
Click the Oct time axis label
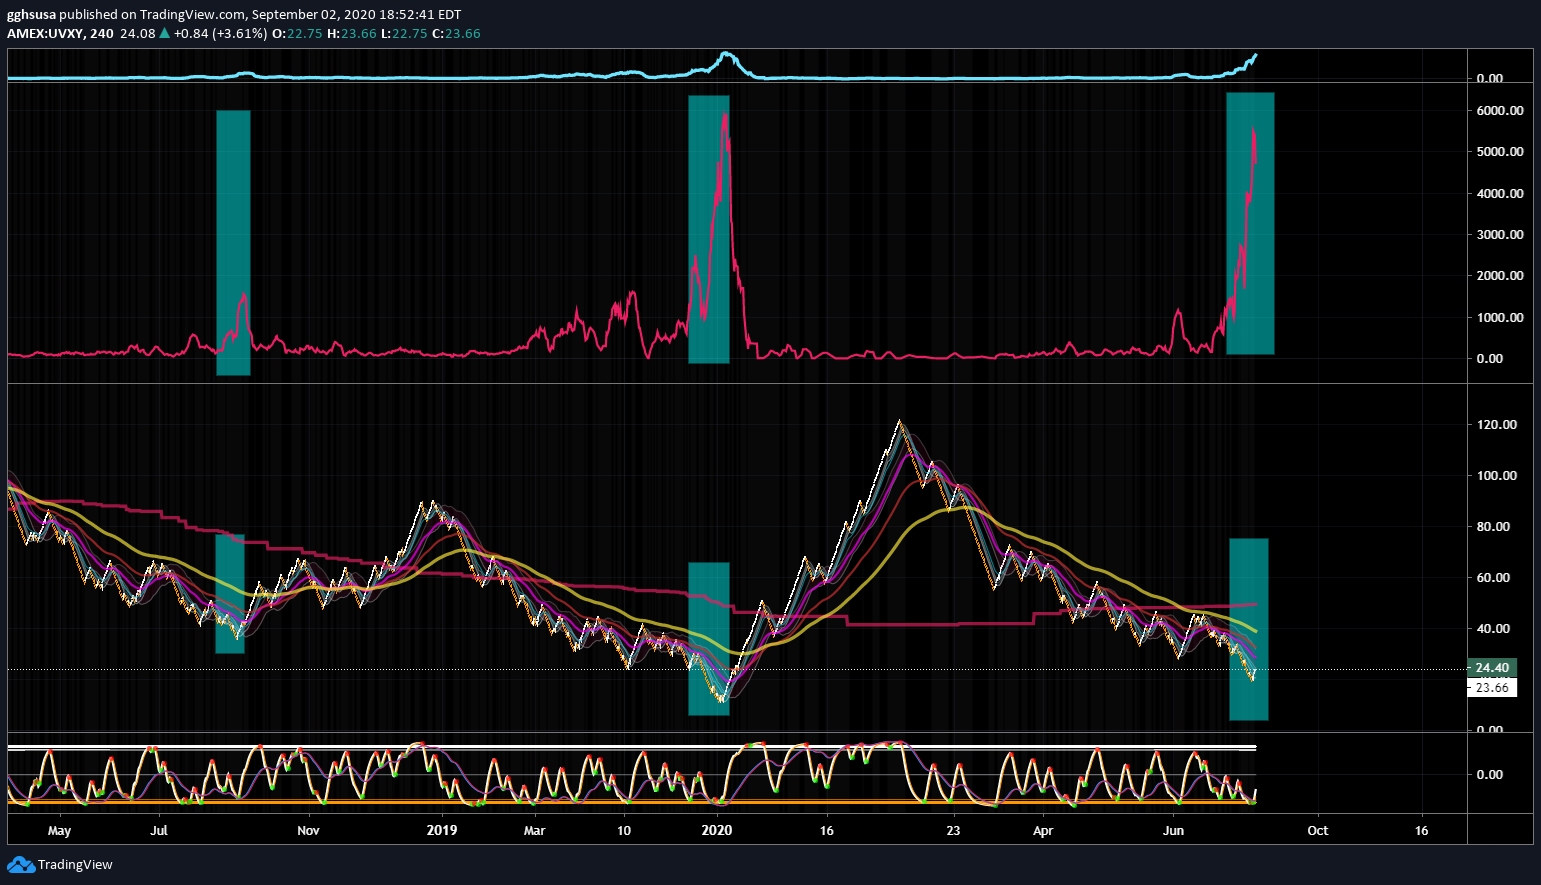tap(1318, 831)
